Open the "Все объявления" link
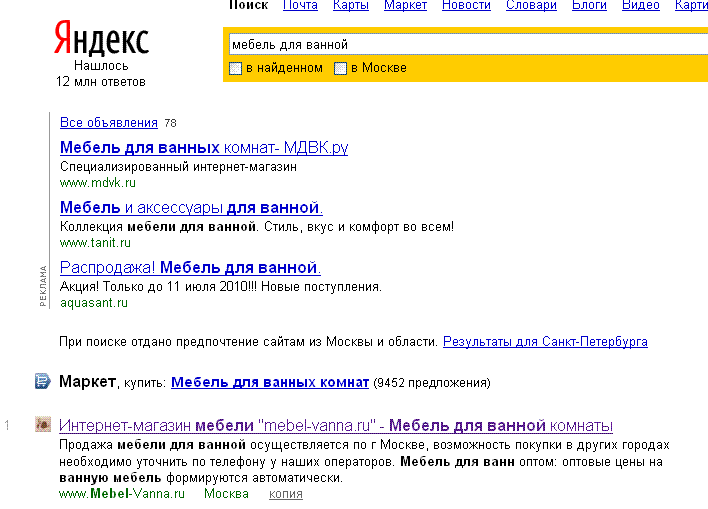The width and height of the screenshot is (708, 509). click(109, 122)
